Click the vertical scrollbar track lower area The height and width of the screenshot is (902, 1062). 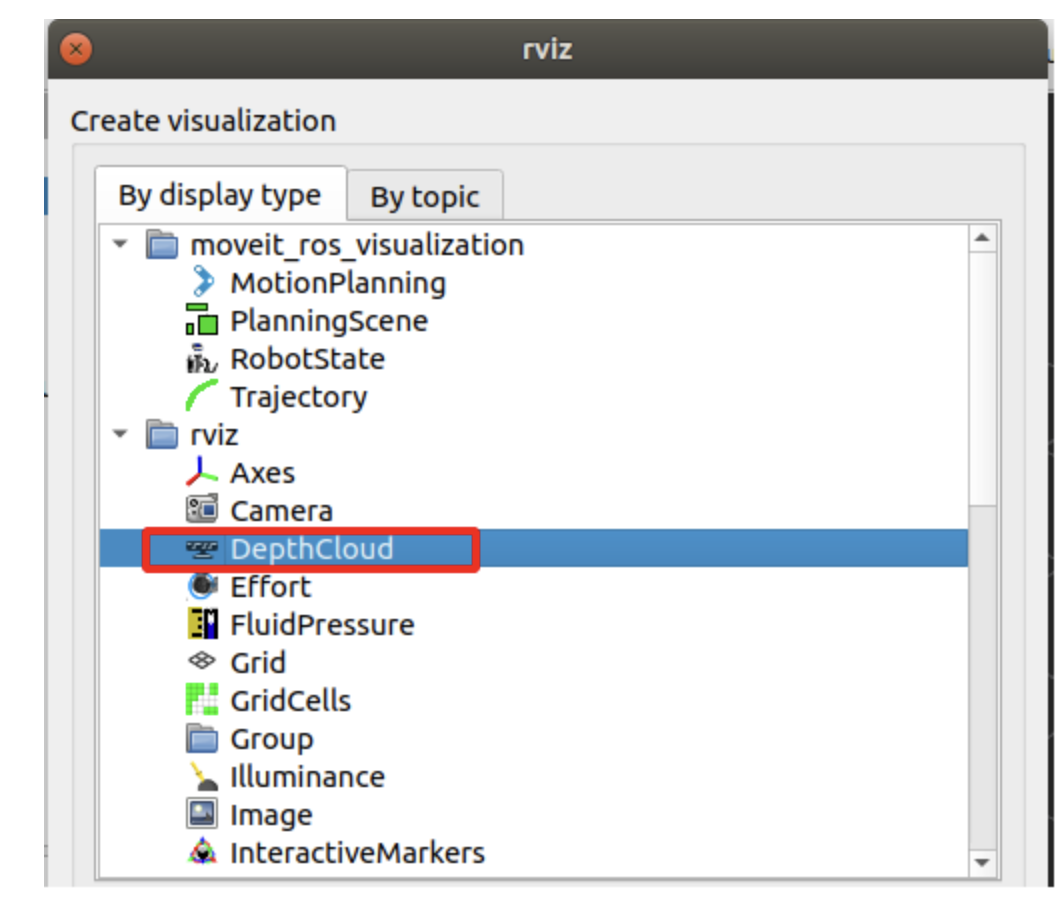tap(982, 677)
